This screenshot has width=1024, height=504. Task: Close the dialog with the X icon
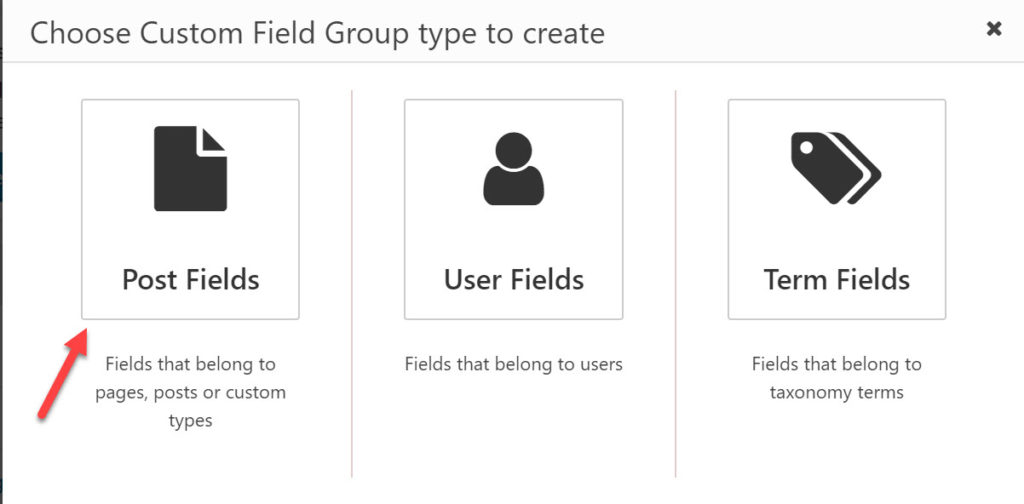coord(994,29)
